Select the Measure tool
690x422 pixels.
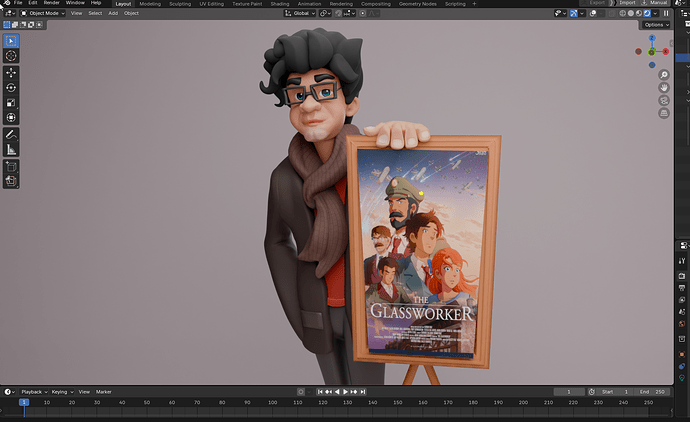(11, 150)
